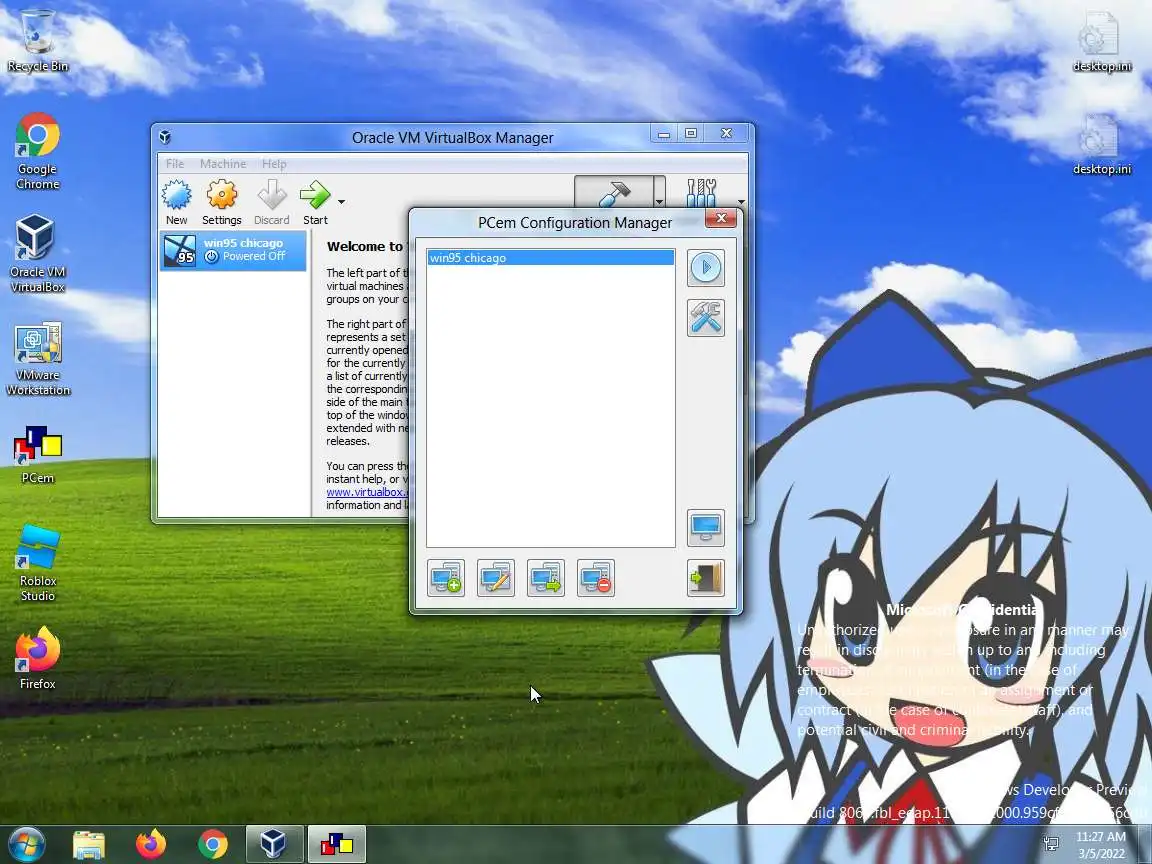The height and width of the screenshot is (864, 1152).
Task: Open the VirtualBox Help menu
Action: (274, 164)
